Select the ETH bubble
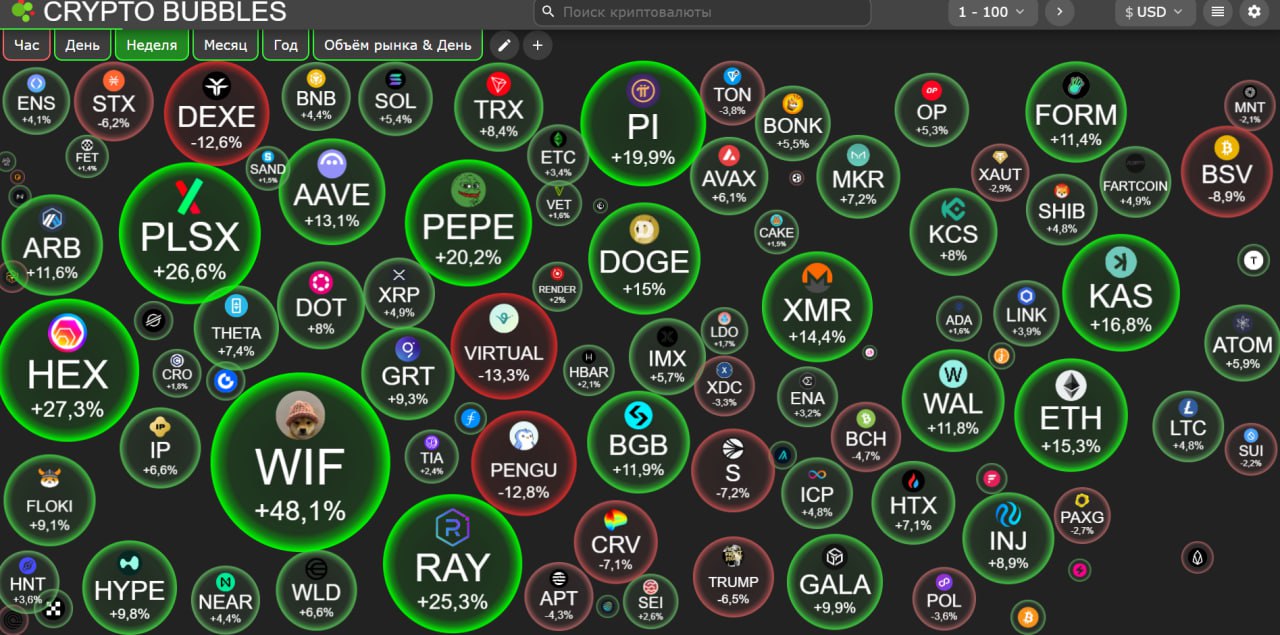 pos(1071,414)
